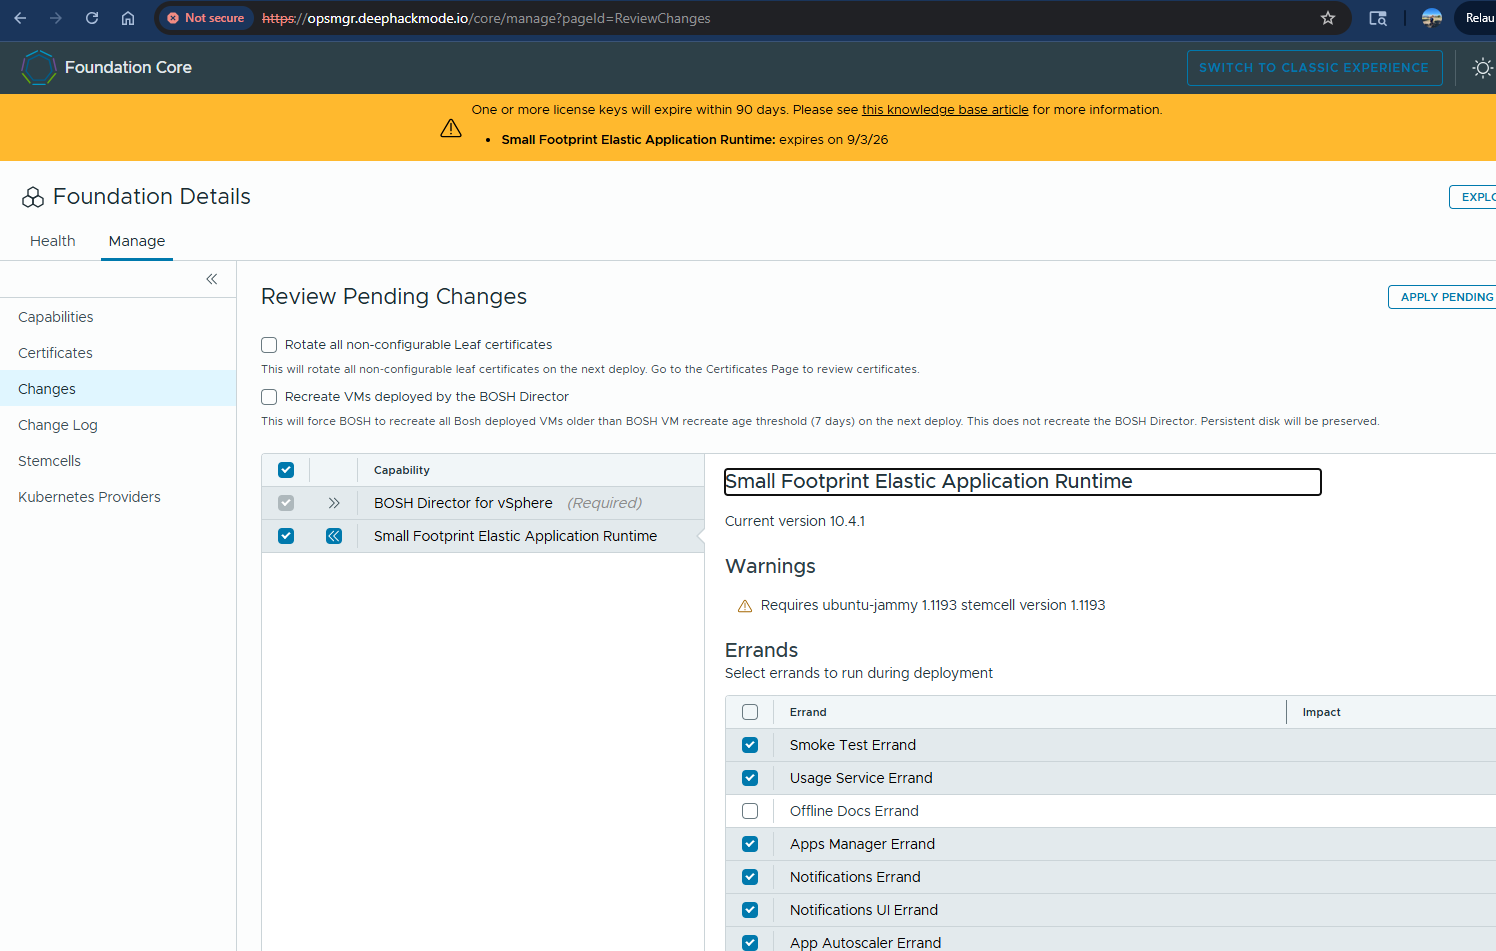Toggle light/dark theme sun icon

(1482, 67)
